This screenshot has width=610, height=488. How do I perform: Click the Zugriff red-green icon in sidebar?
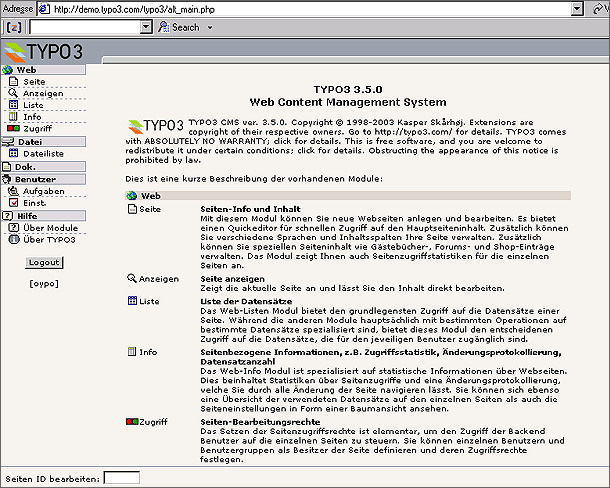coord(13,128)
